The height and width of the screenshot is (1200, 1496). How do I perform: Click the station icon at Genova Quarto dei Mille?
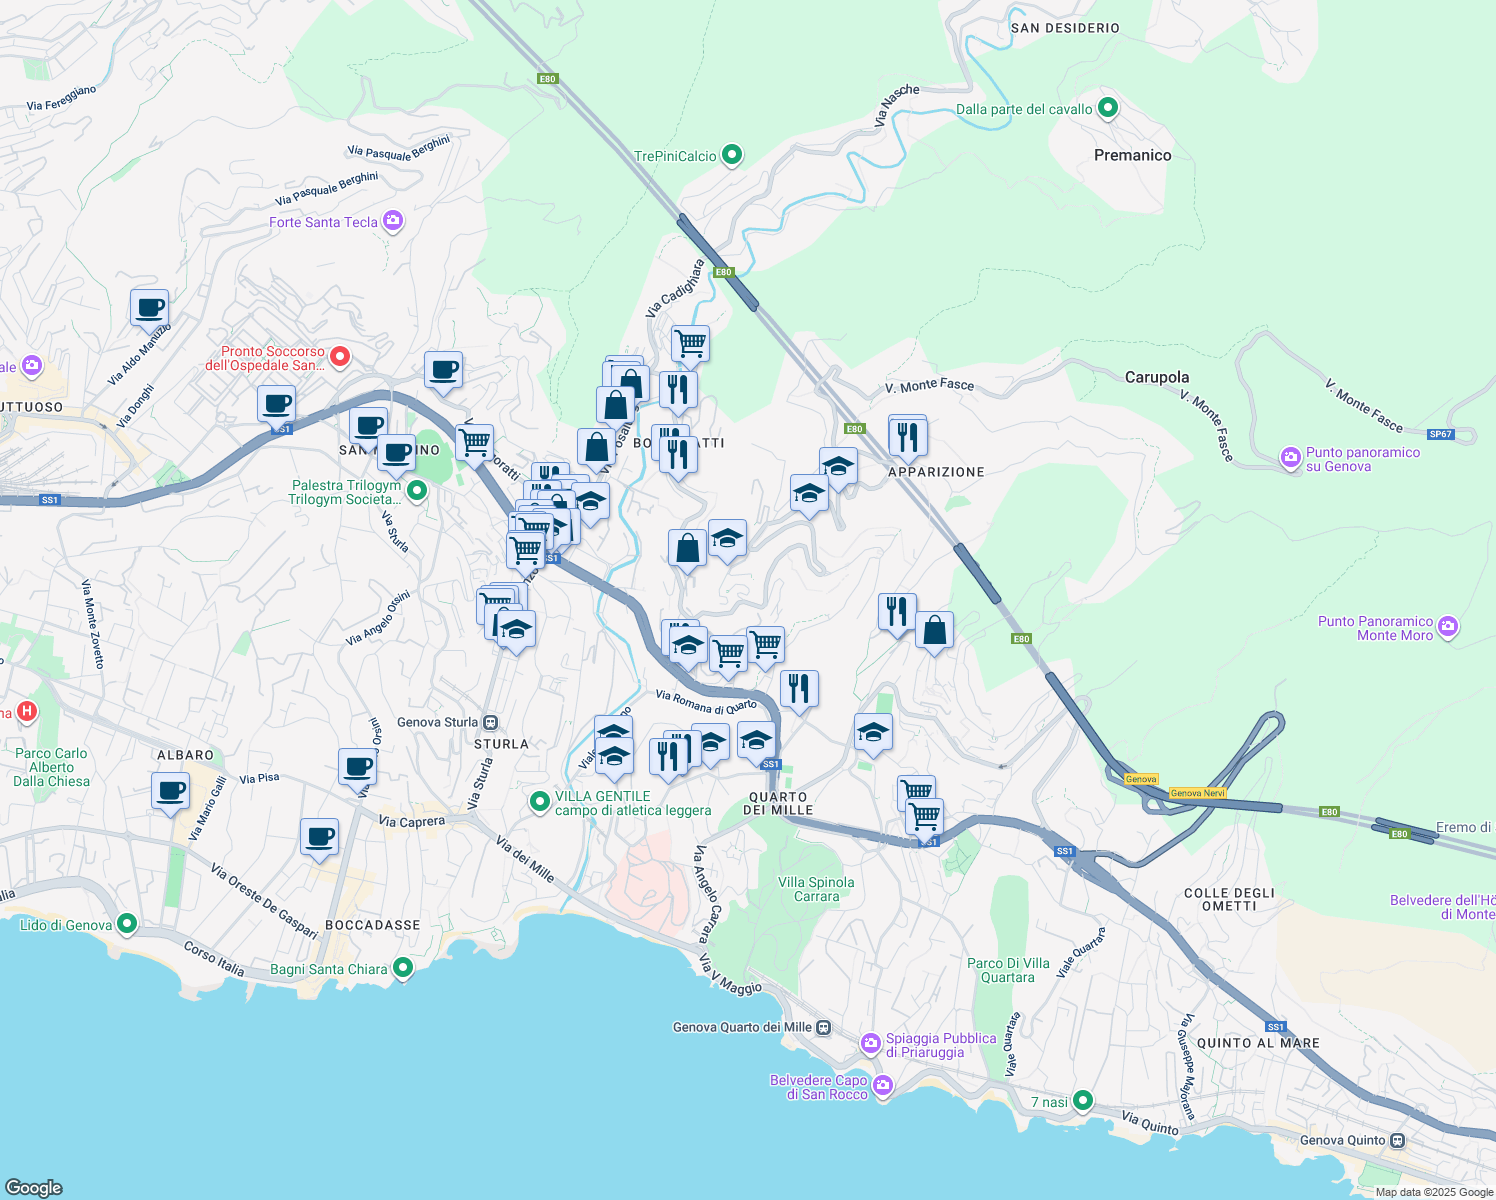823,1027
